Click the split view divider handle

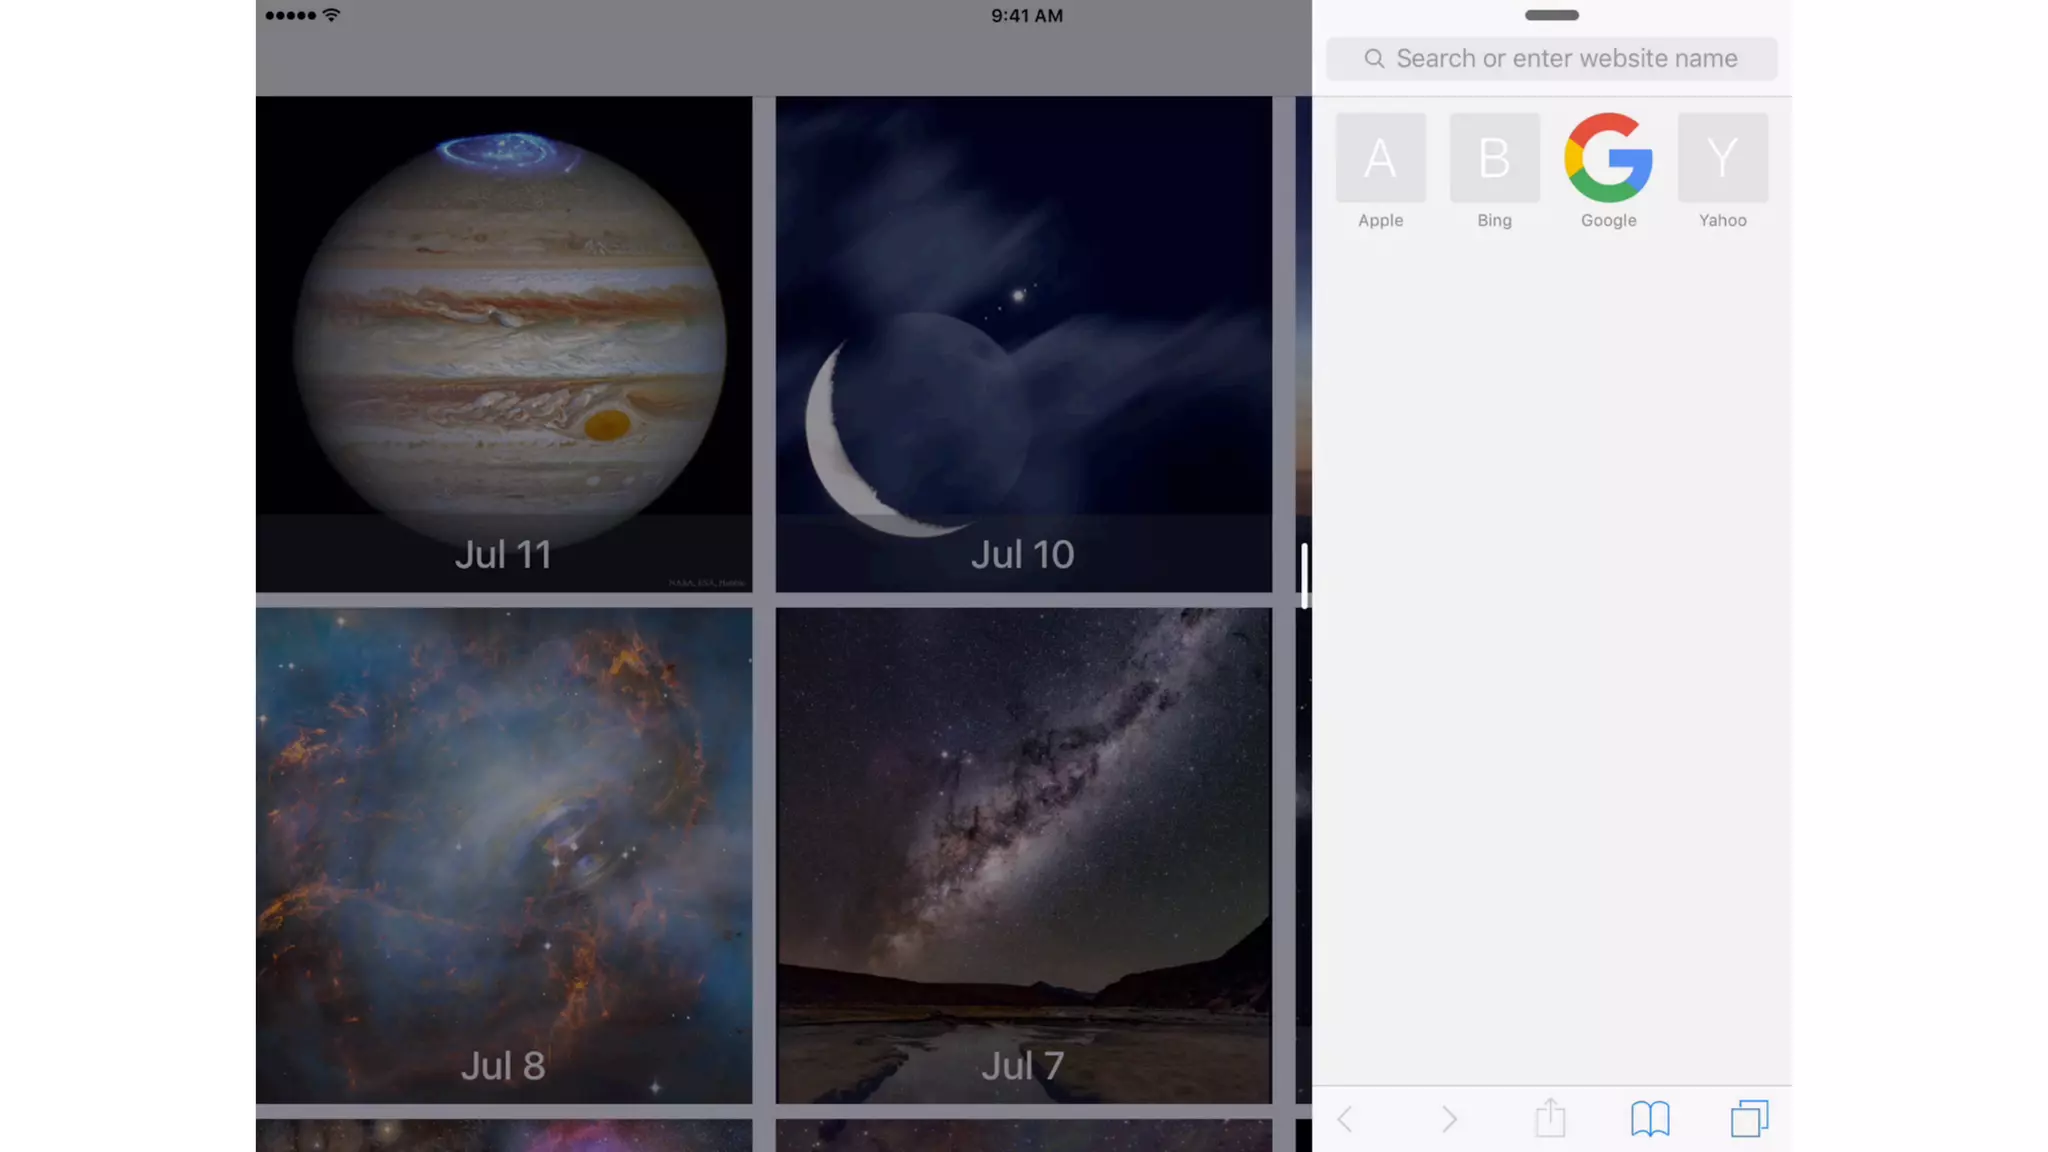pyautogui.click(x=1304, y=575)
